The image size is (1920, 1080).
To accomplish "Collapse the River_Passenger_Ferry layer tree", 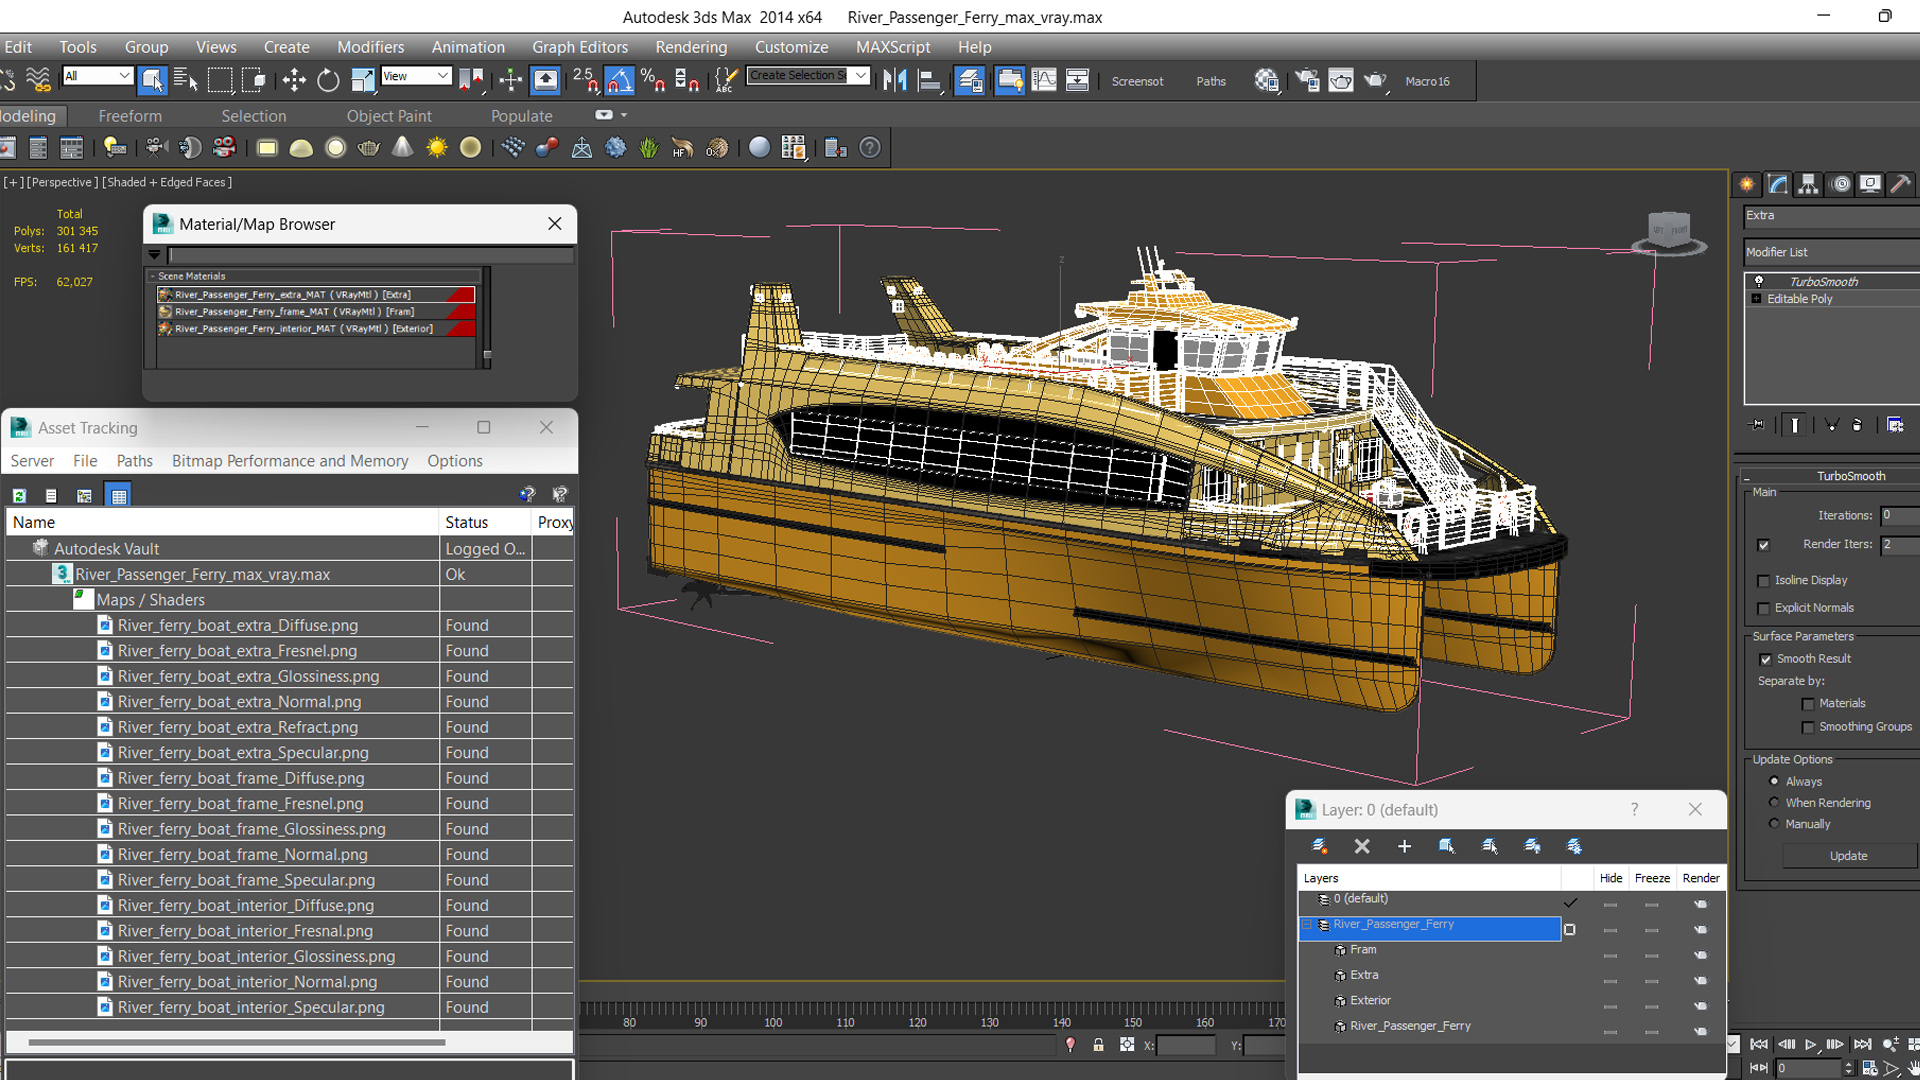I will tap(1307, 925).
